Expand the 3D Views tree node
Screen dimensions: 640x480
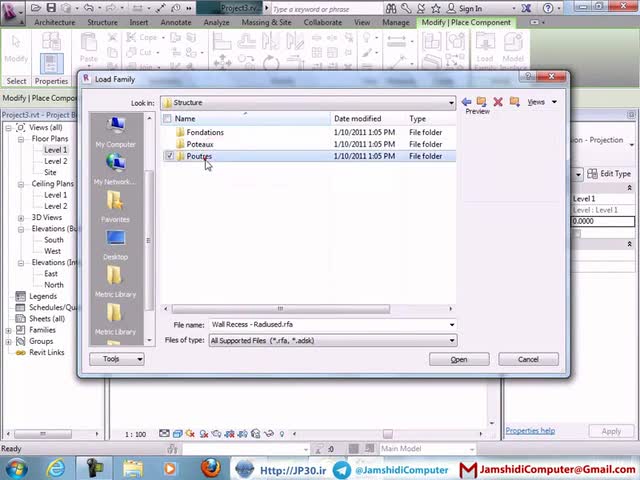tap(21, 218)
